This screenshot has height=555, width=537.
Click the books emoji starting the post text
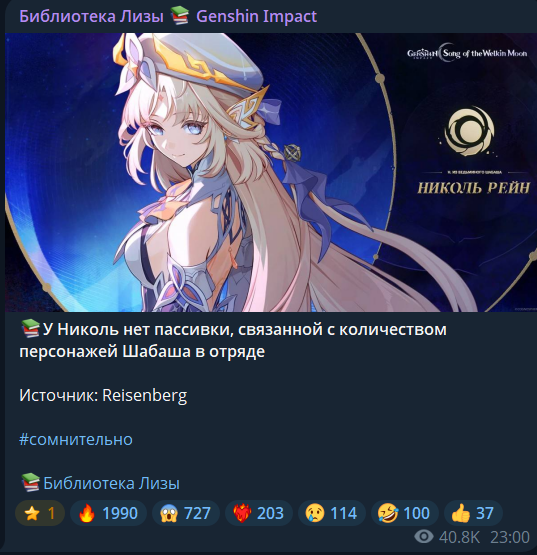[x=30, y=328]
